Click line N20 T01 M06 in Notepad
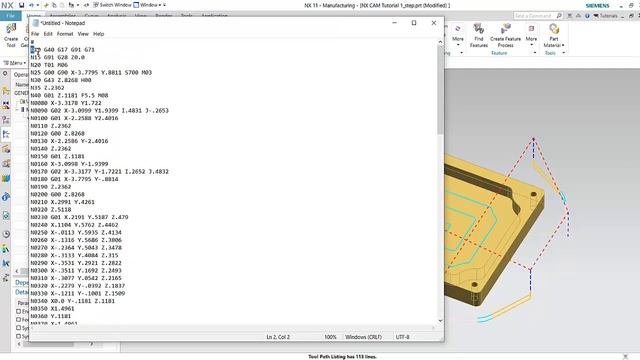The width and height of the screenshot is (640, 360). coord(49,65)
